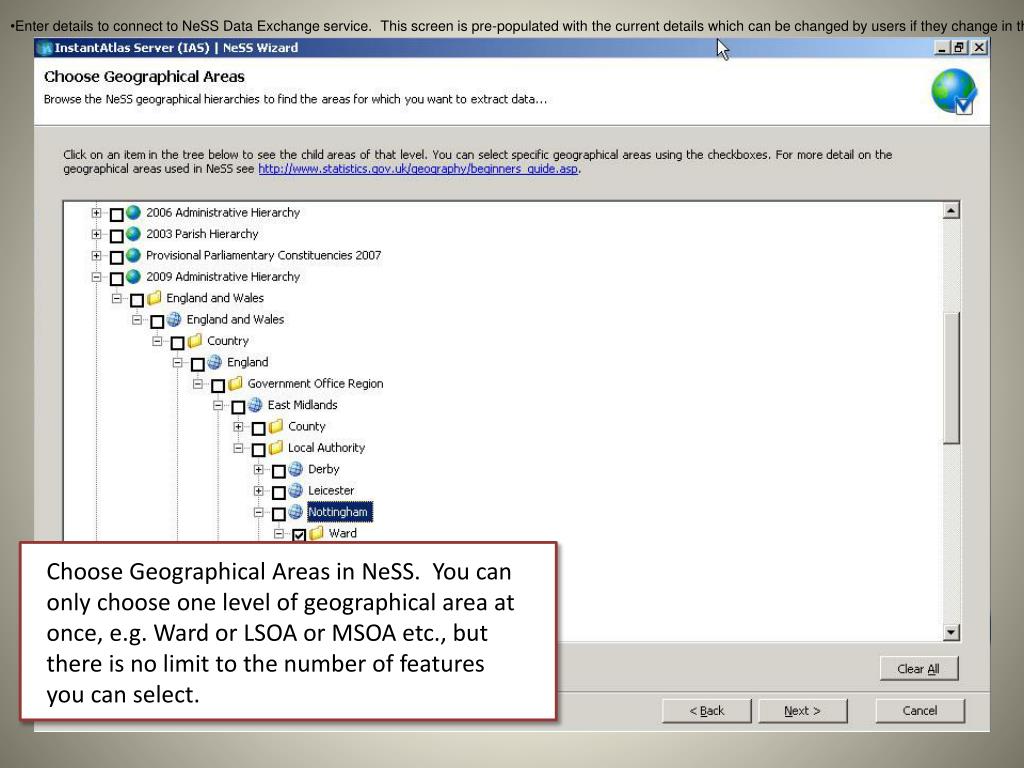The image size is (1024, 768).
Task: Click globe icon beside 2003 Parish Hierarchy
Action: pyautogui.click(x=133, y=234)
